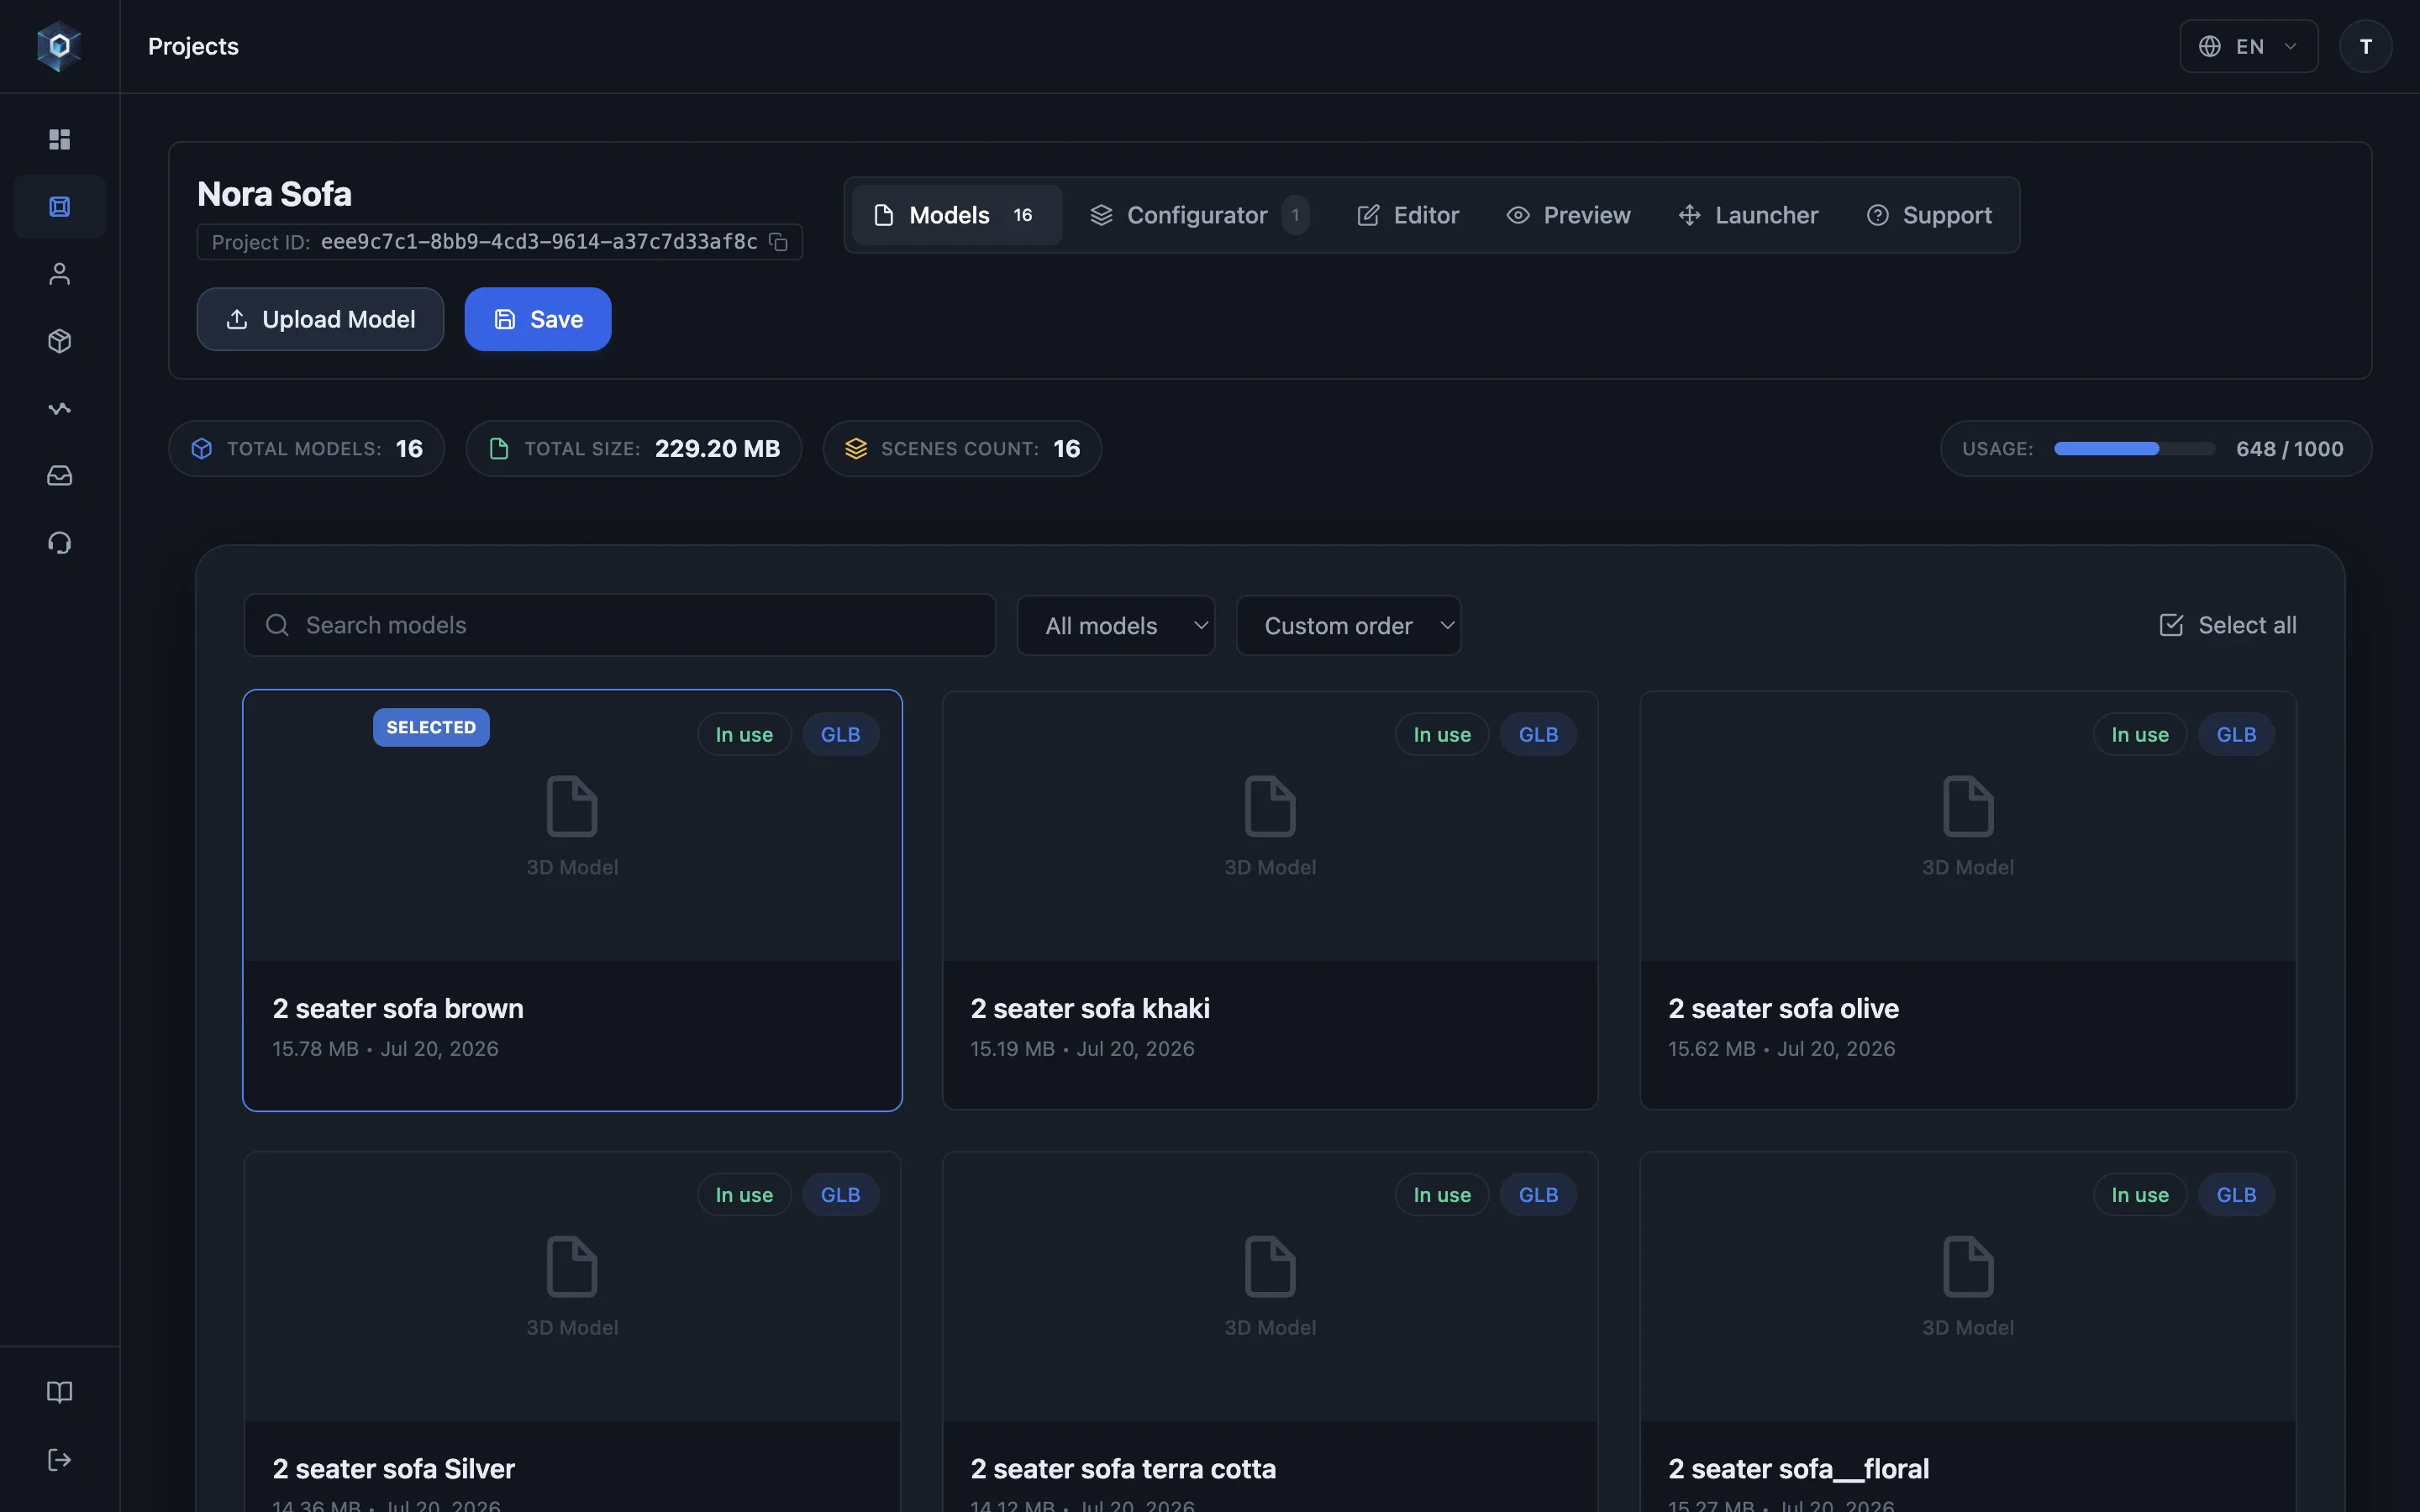The height and width of the screenshot is (1512, 2420).
Task: Click the user profile sidebar icon
Action: [60, 273]
